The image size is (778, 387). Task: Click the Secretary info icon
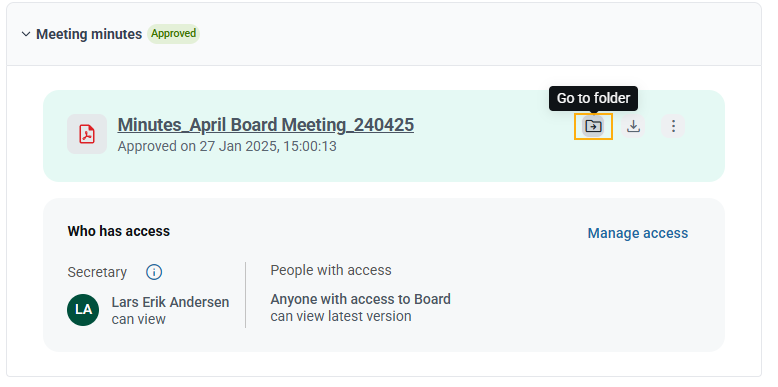(154, 272)
